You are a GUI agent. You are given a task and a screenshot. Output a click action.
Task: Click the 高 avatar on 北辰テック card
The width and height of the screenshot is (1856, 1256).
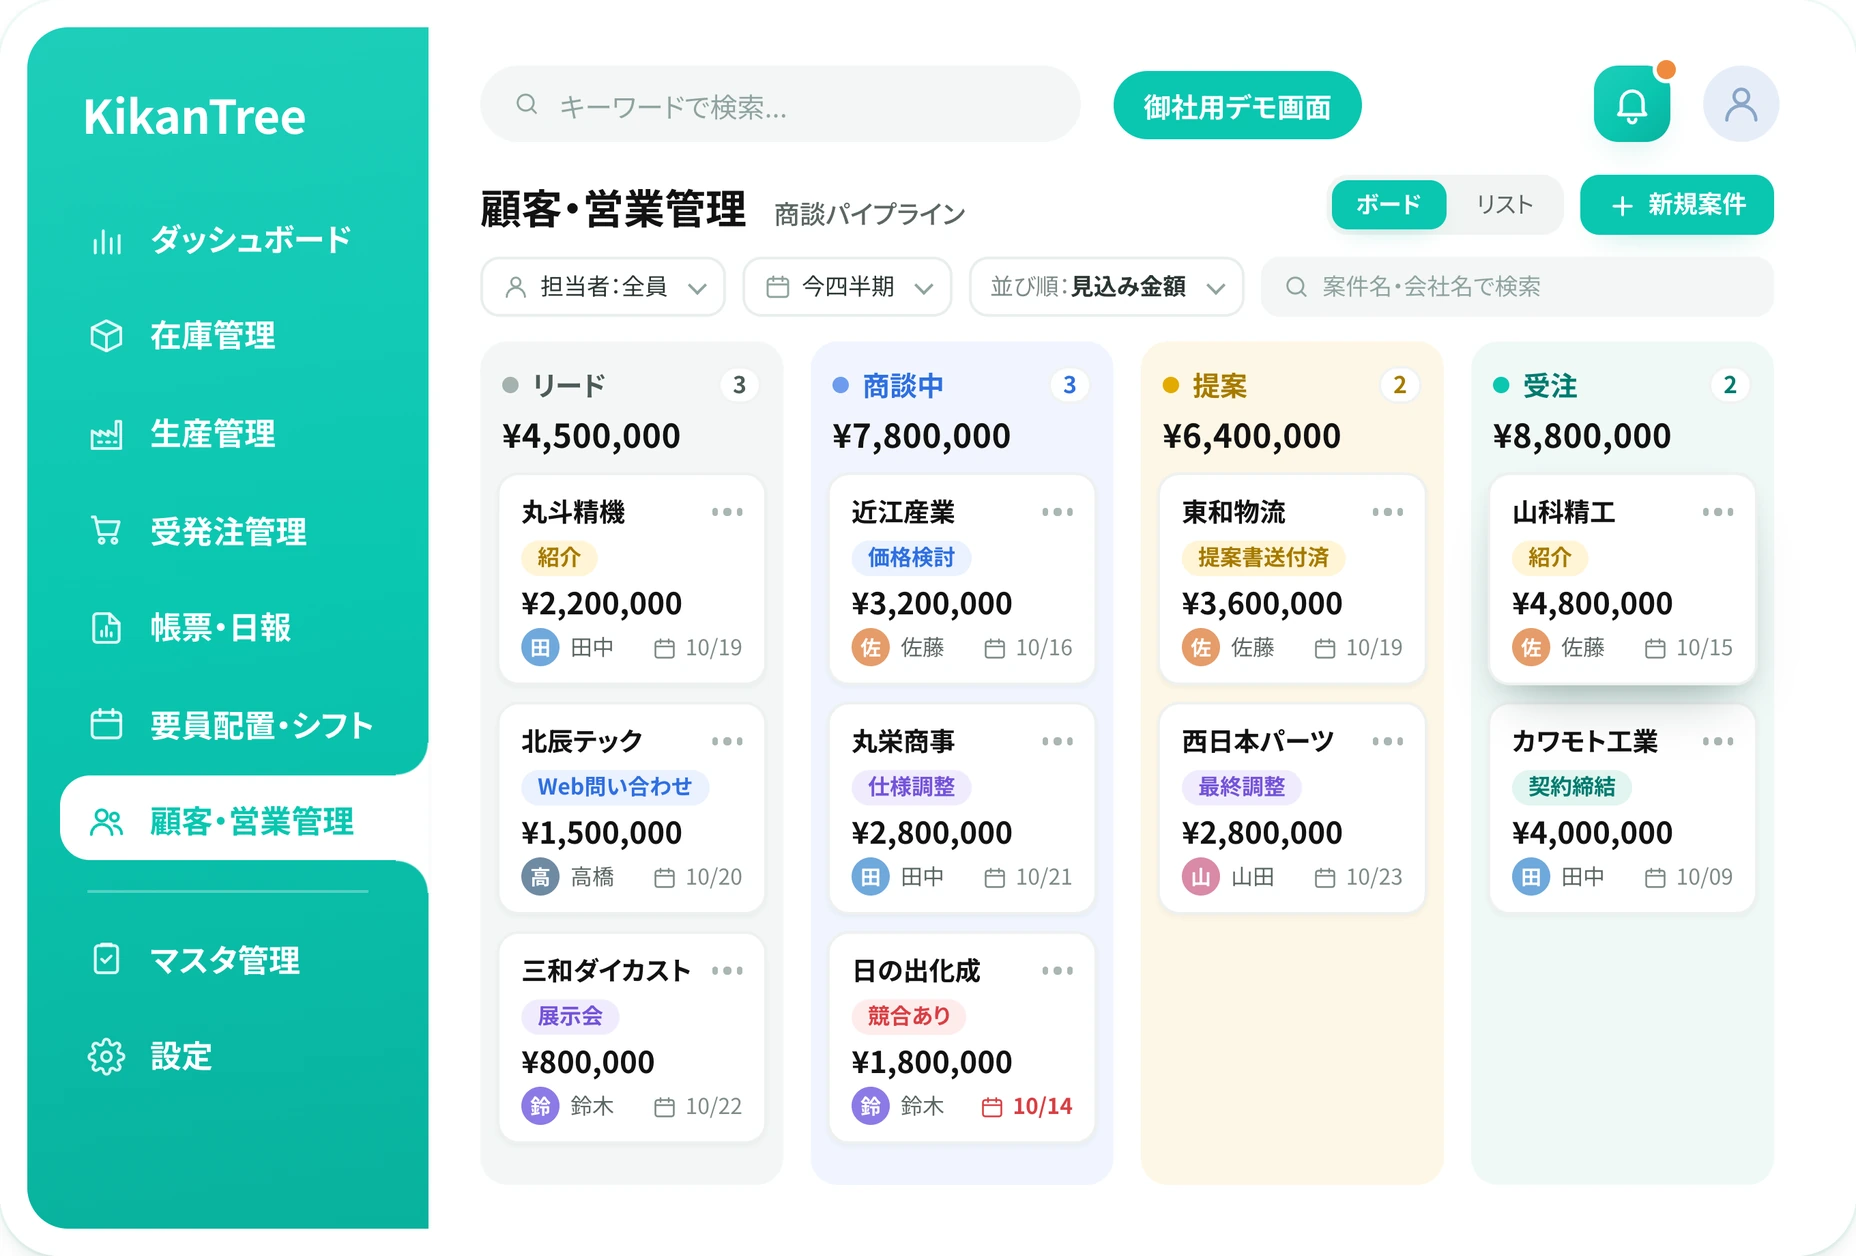pyautogui.click(x=540, y=877)
